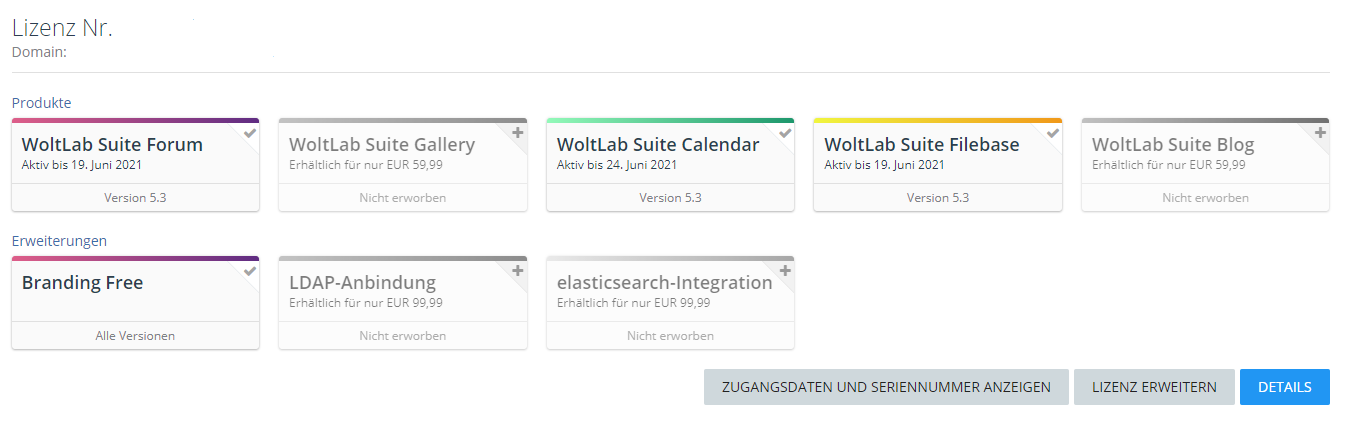The height and width of the screenshot is (422, 1345).
Task: Click the plus icon on elasticsearch-Integration card
Action: pos(785,271)
